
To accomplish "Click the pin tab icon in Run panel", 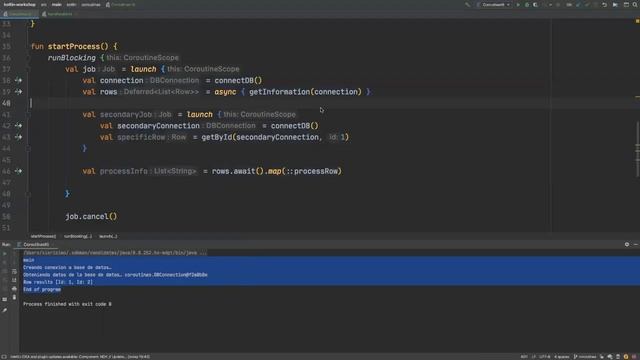I will (x=5, y=311).
